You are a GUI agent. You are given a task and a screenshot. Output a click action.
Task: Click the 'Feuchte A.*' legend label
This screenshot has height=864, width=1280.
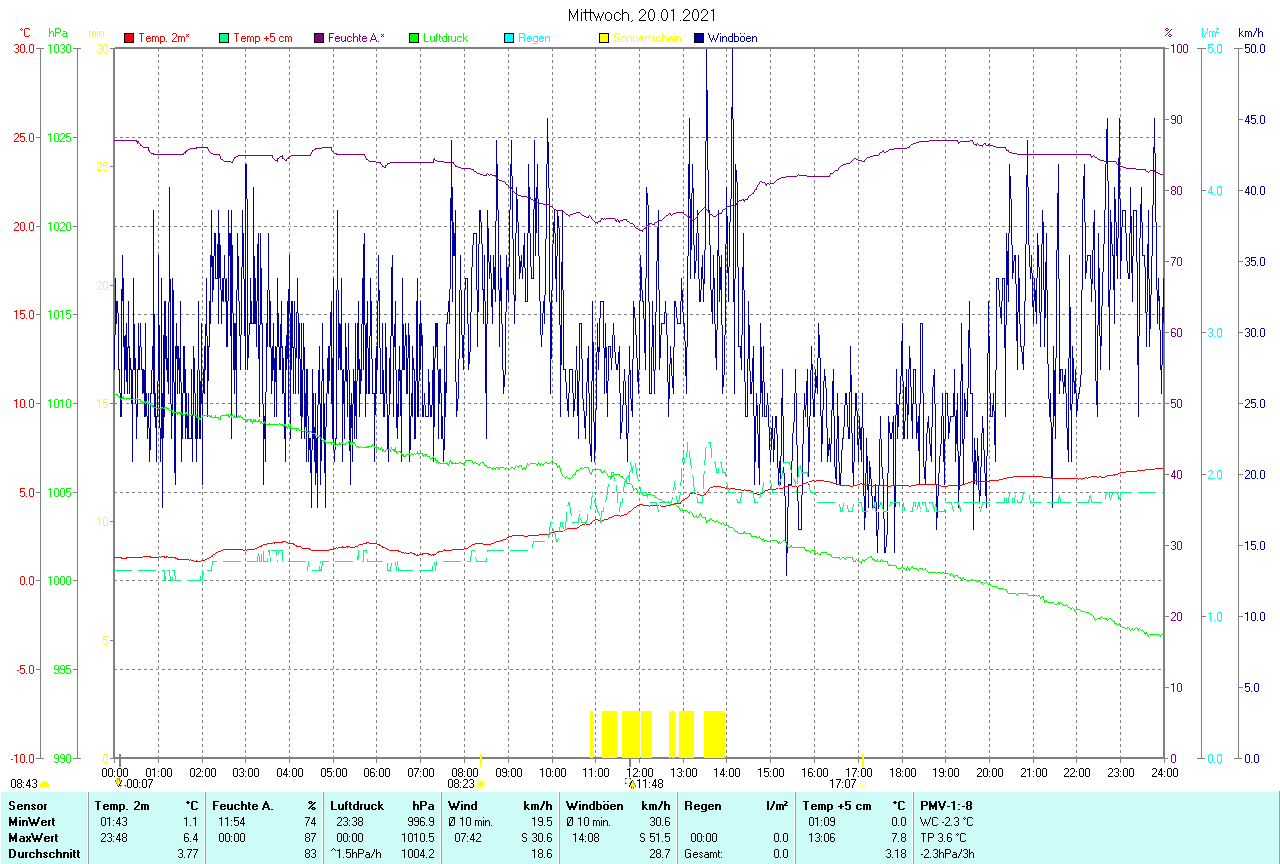point(356,38)
